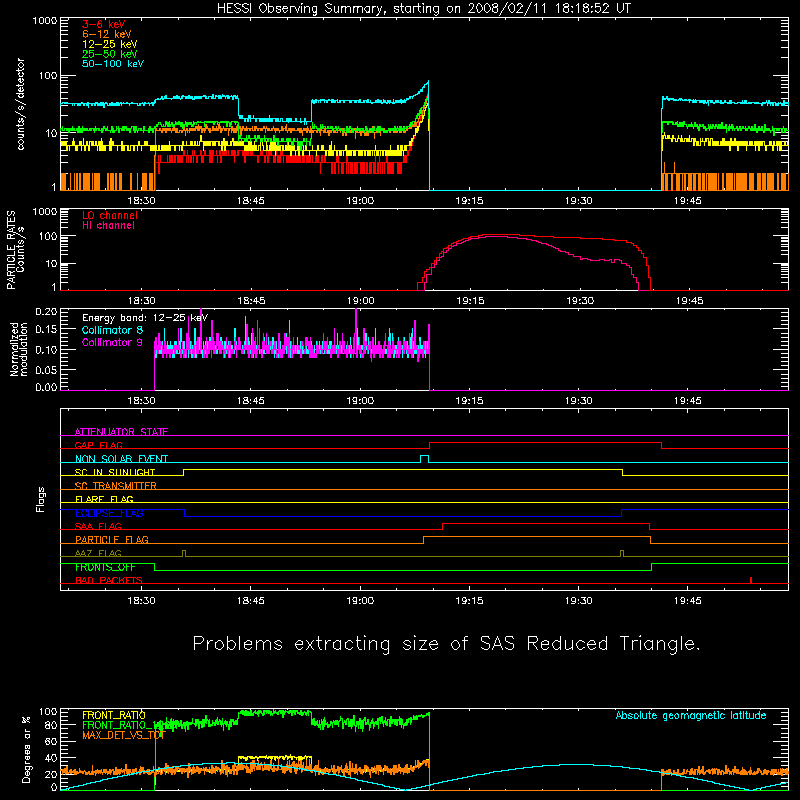This screenshot has height=800, width=800.
Task: Select the 50-100 keV legend label
Action: (112, 64)
